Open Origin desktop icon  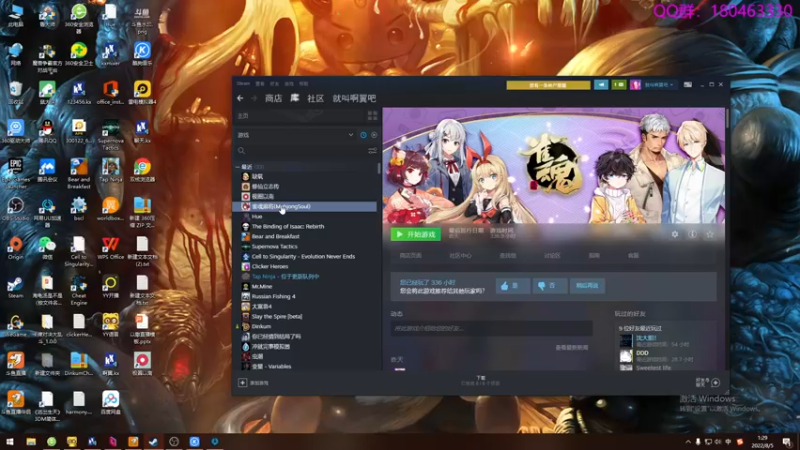(x=15, y=248)
